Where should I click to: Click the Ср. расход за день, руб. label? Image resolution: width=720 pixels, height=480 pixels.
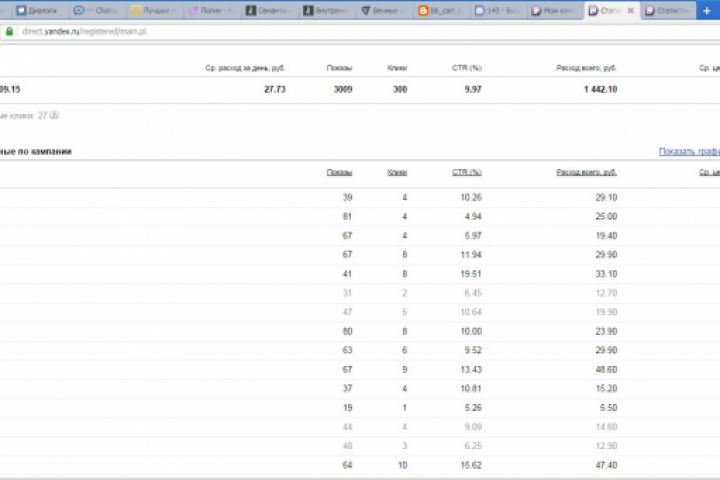point(245,68)
